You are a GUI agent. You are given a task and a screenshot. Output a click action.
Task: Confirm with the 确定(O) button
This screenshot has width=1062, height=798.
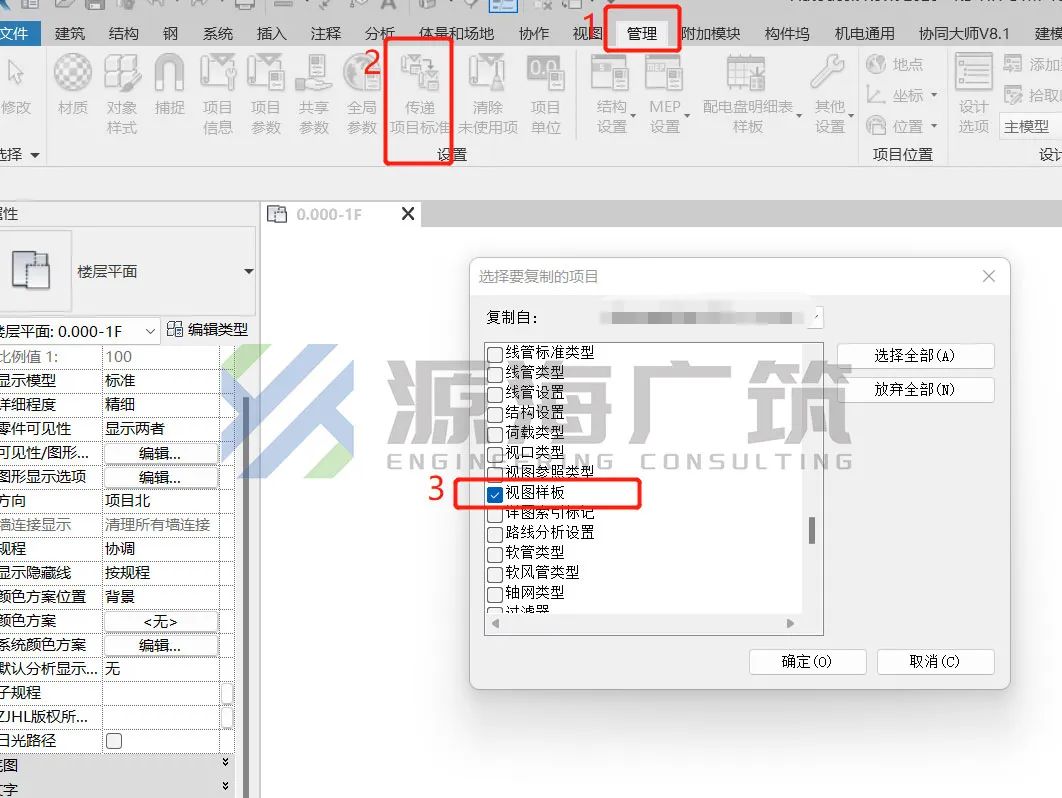(x=807, y=661)
